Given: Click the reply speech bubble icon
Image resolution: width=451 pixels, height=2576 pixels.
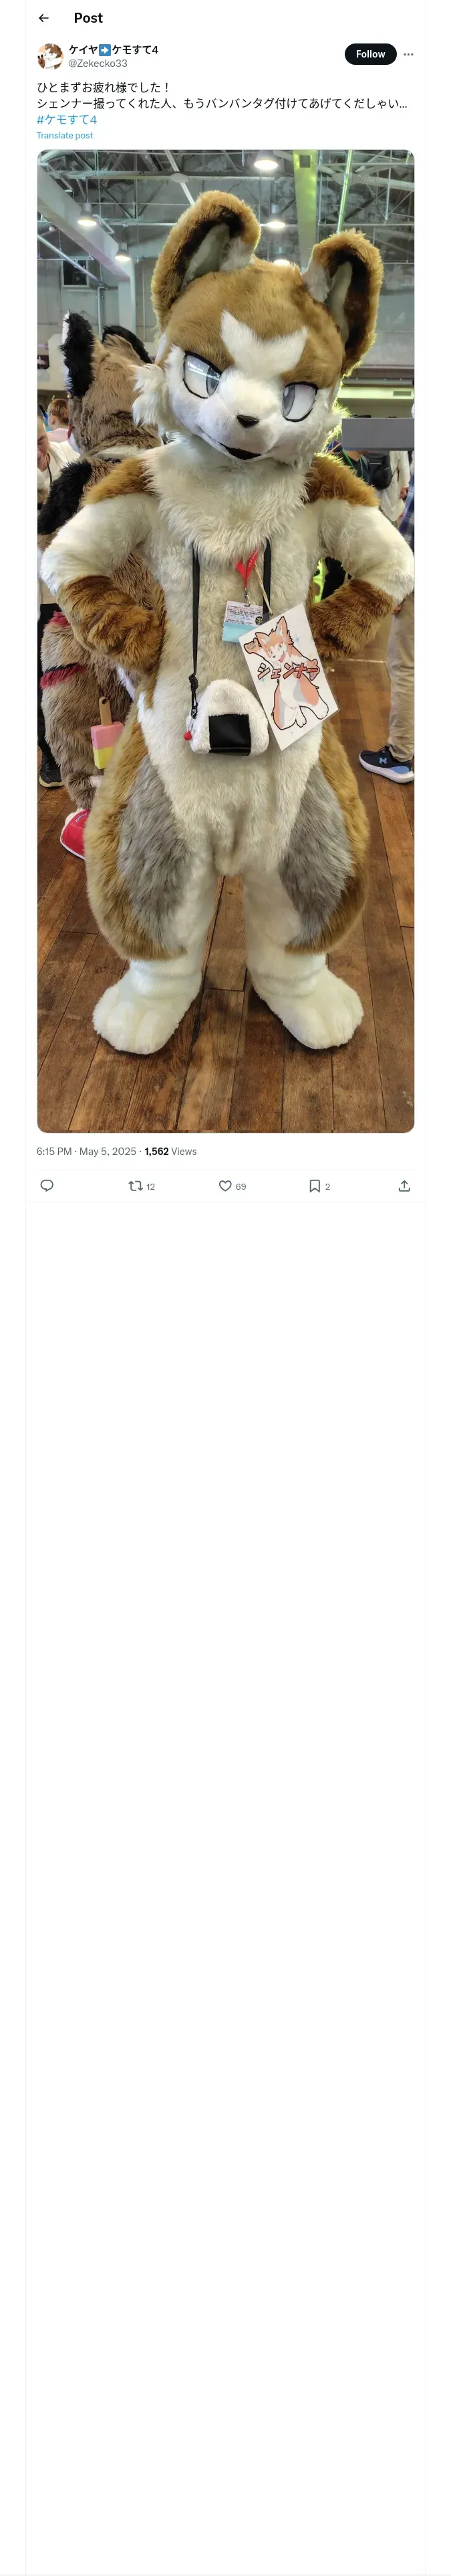Looking at the screenshot, I should pyautogui.click(x=47, y=1185).
